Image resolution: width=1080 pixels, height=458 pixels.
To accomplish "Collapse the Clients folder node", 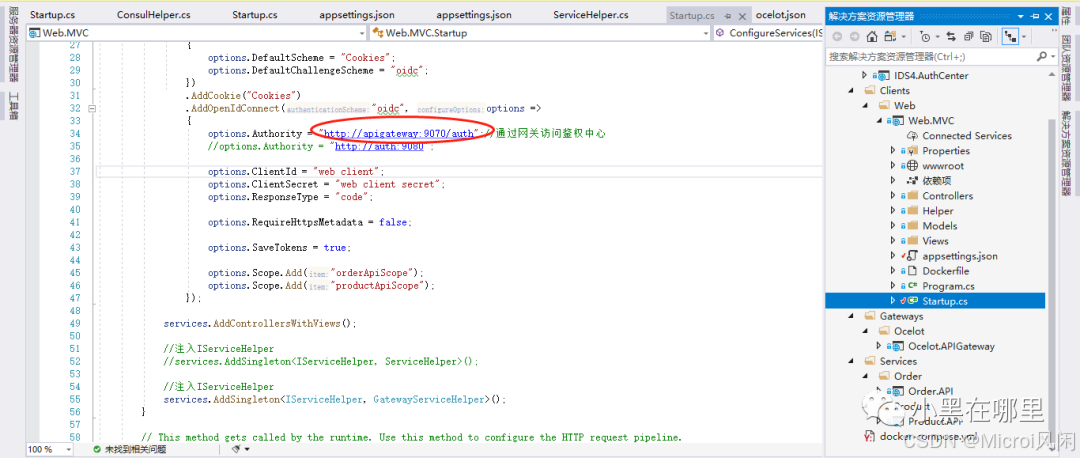I will click(850, 90).
